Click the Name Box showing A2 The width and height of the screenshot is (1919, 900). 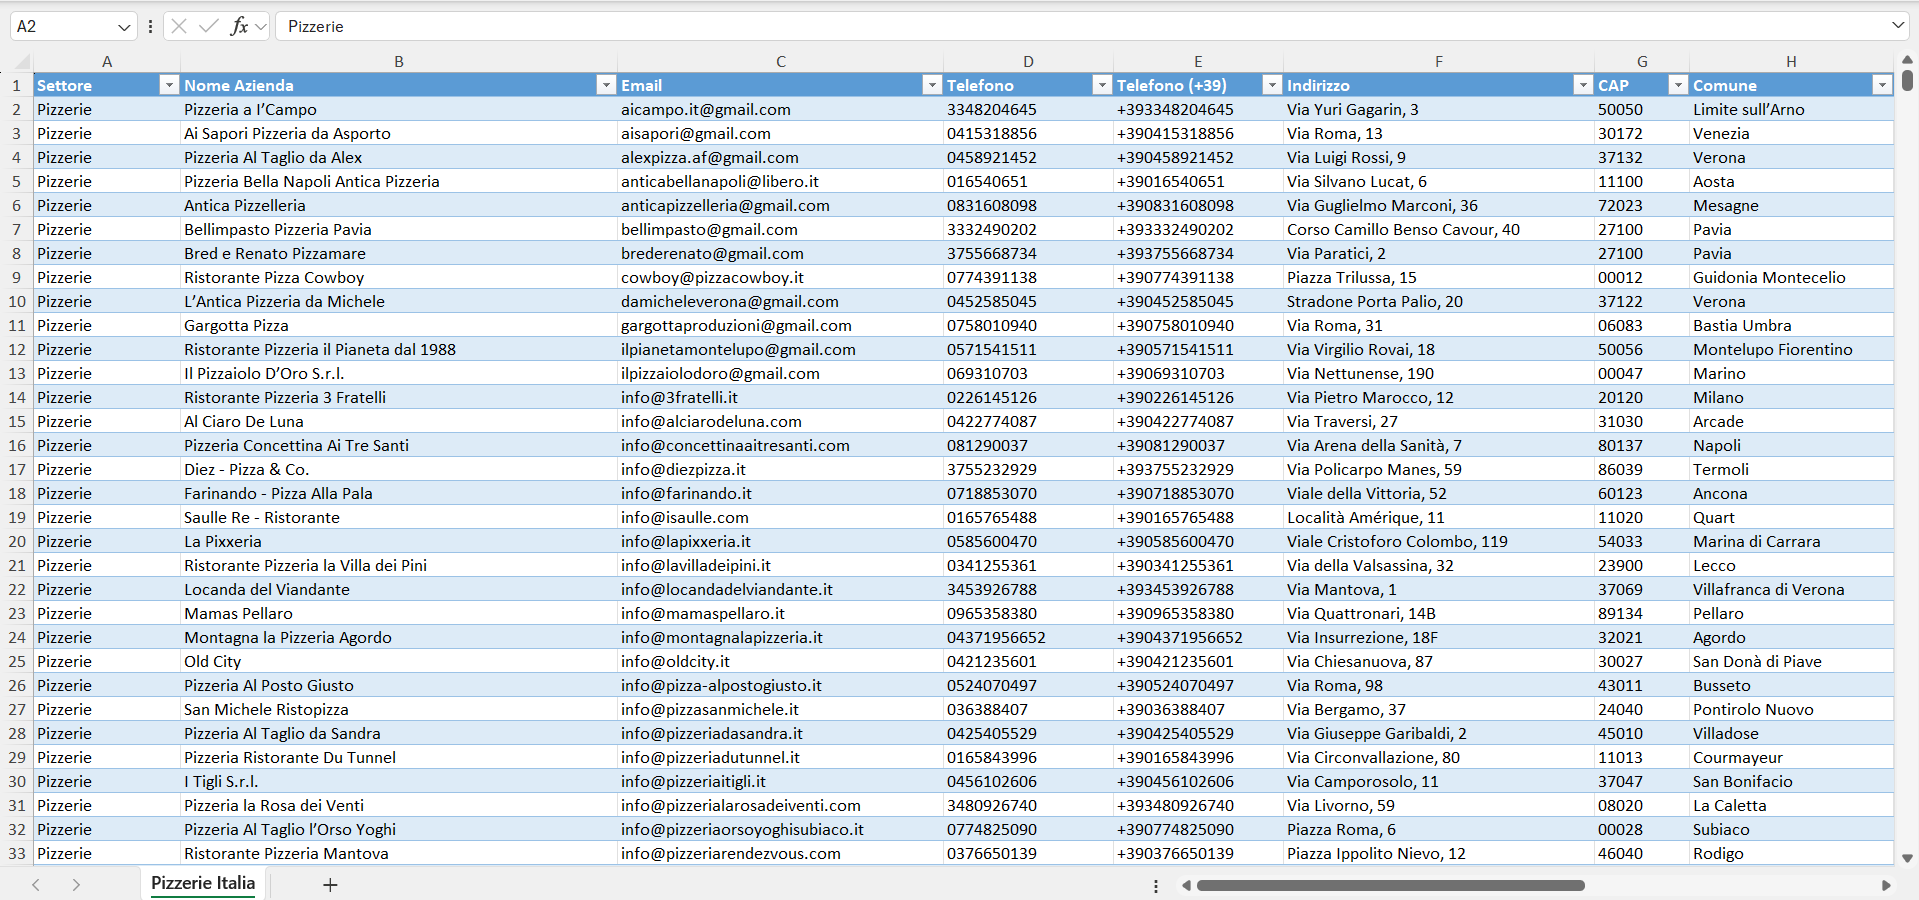tap(63, 26)
